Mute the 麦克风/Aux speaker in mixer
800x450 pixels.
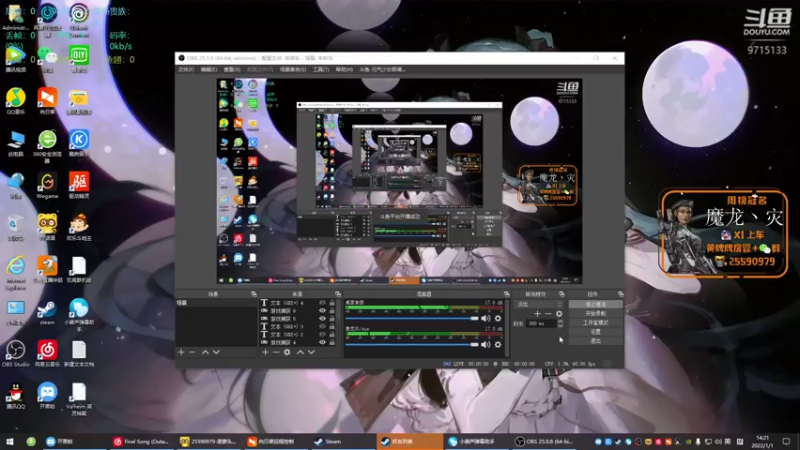click(485, 345)
